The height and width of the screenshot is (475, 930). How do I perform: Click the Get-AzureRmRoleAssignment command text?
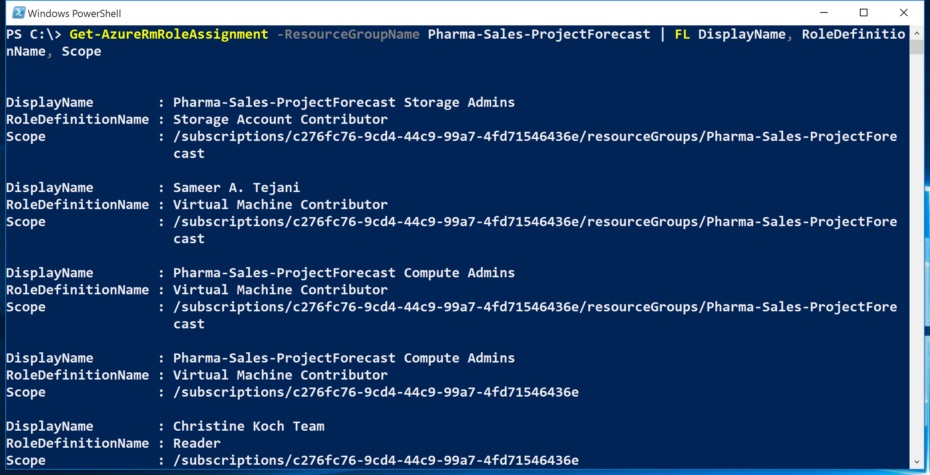[168, 34]
